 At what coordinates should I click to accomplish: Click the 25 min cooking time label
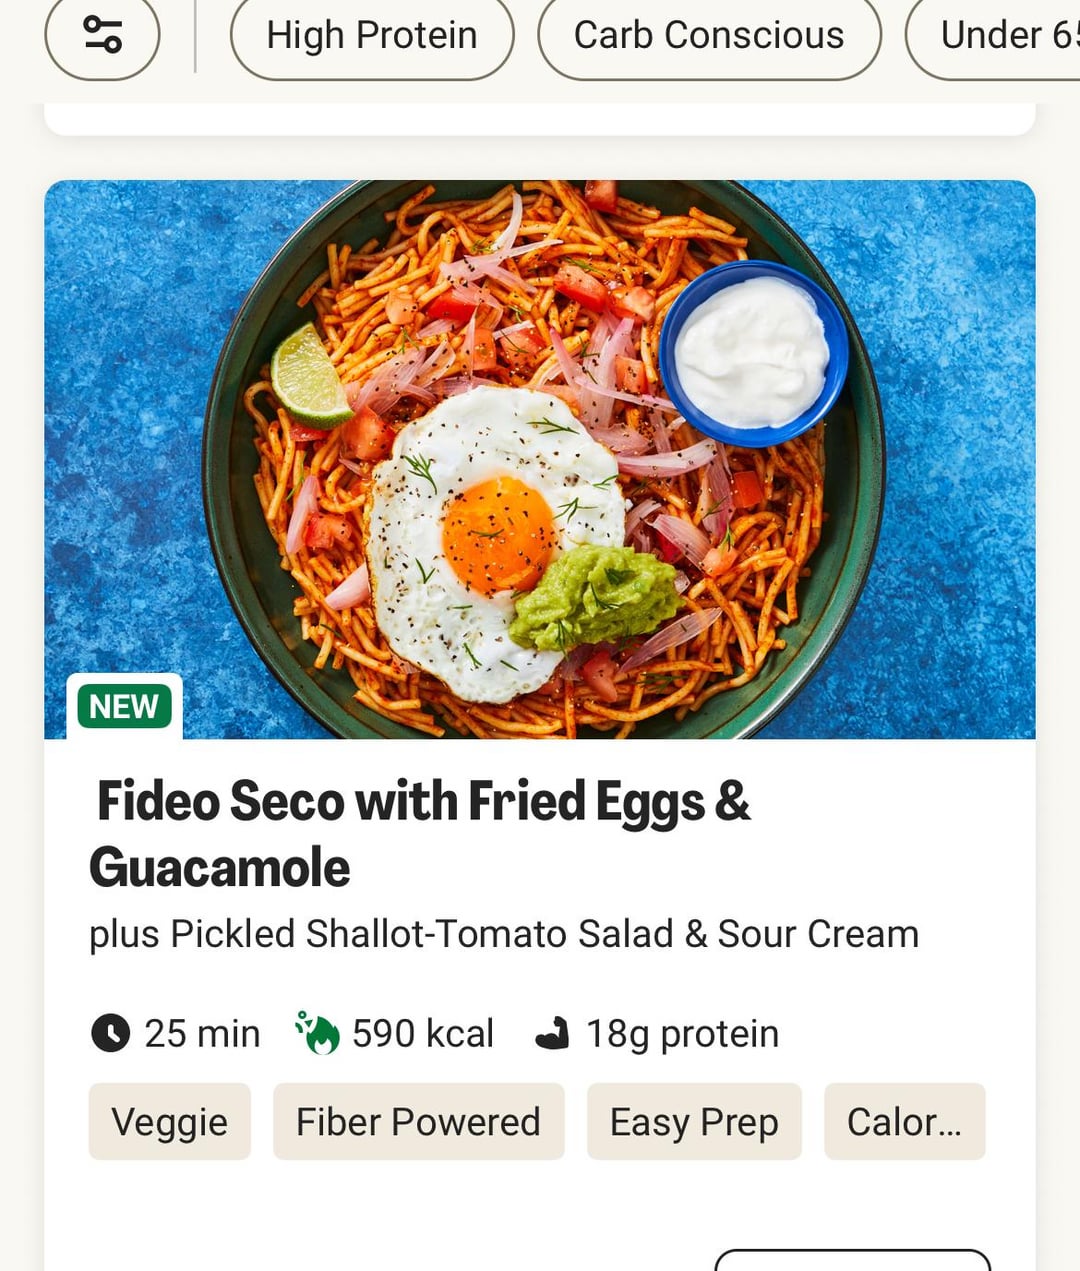tap(202, 1034)
